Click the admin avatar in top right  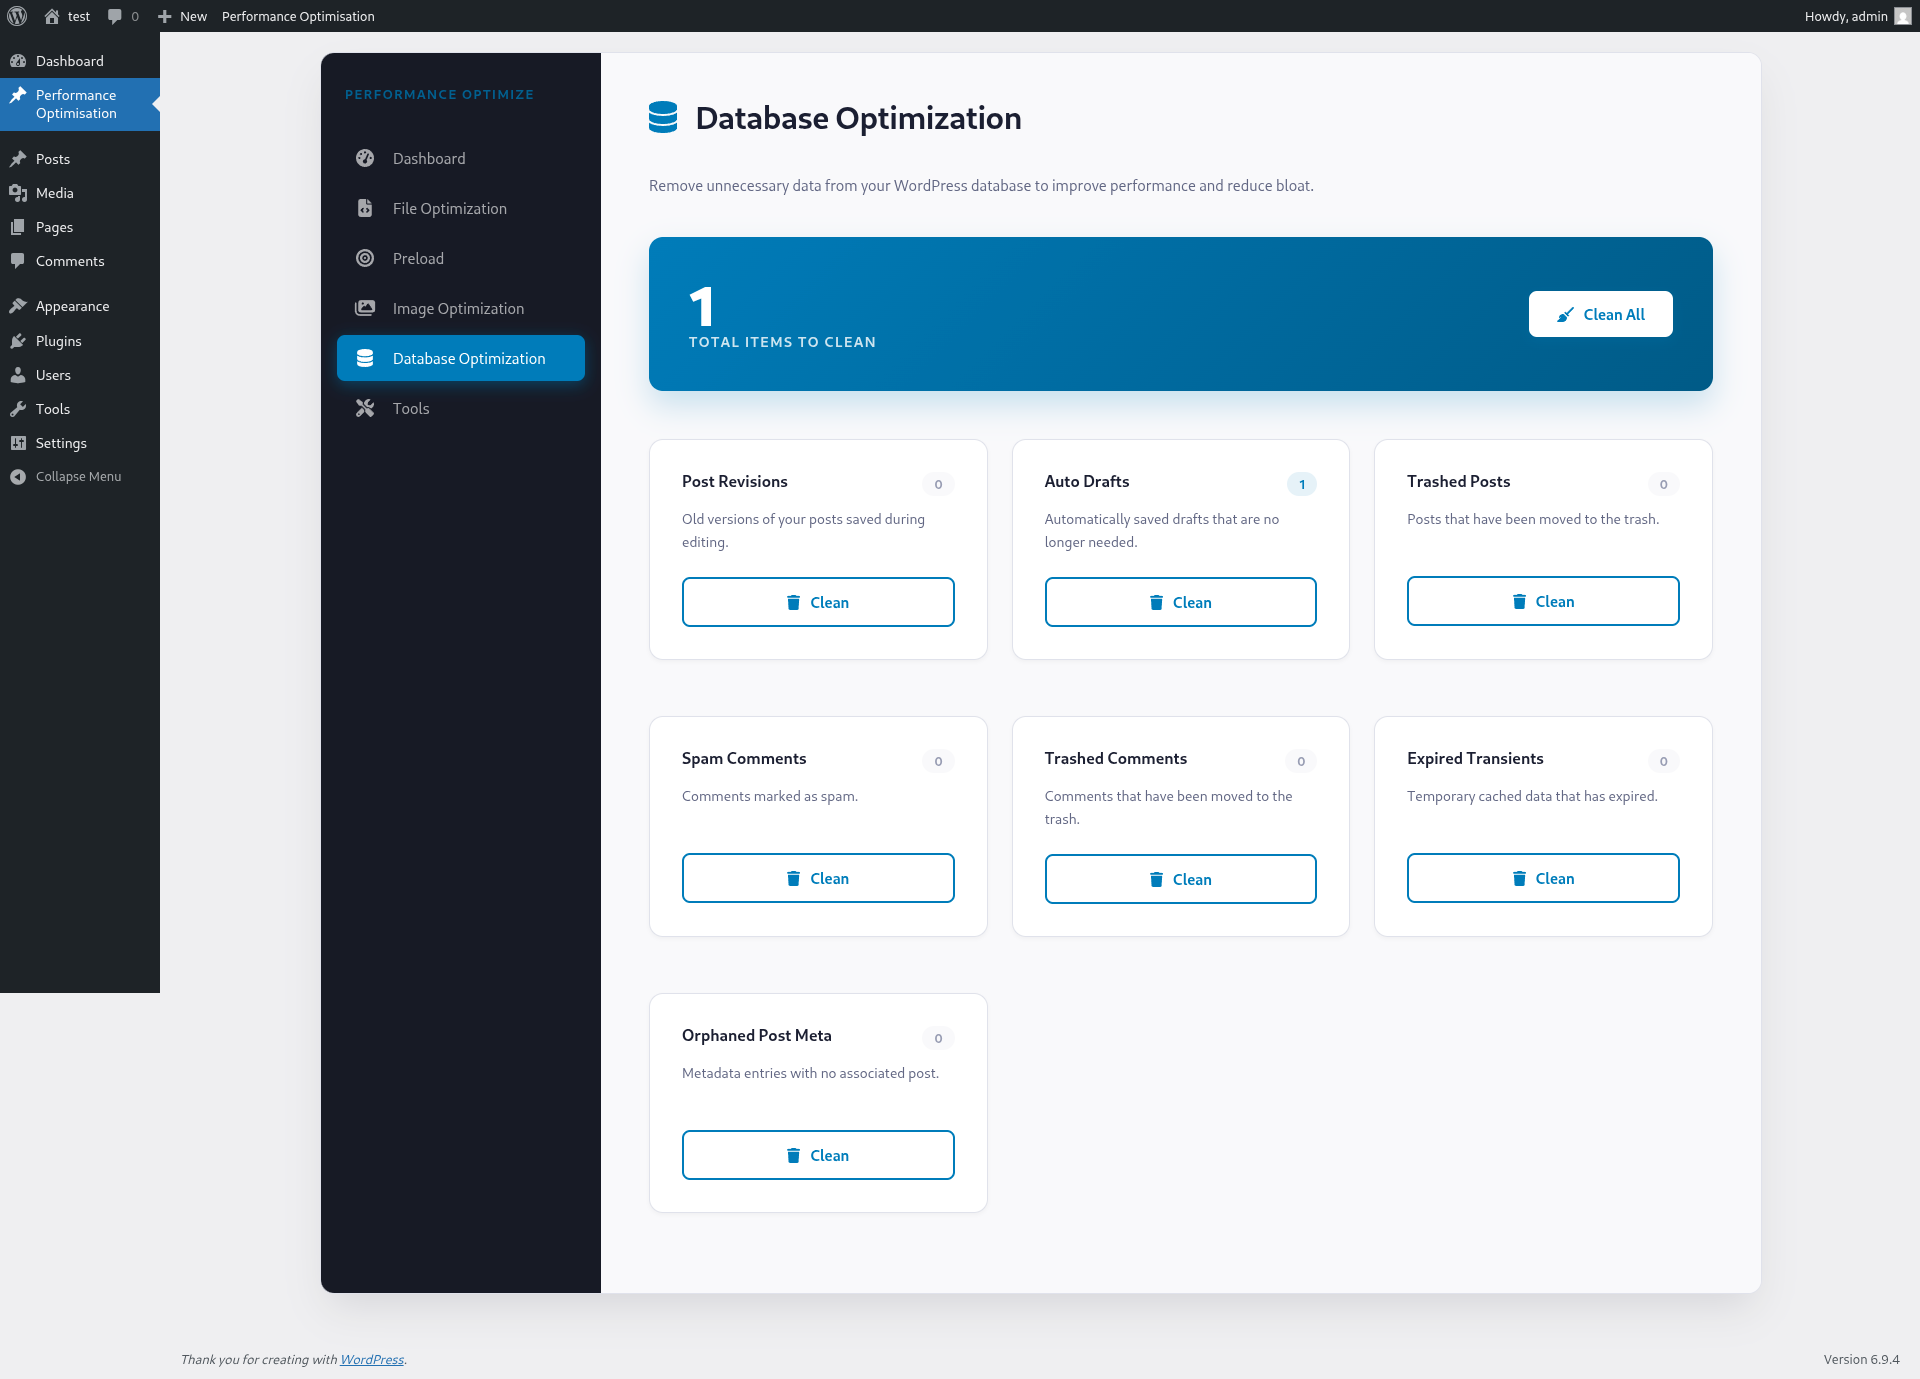(x=1902, y=16)
